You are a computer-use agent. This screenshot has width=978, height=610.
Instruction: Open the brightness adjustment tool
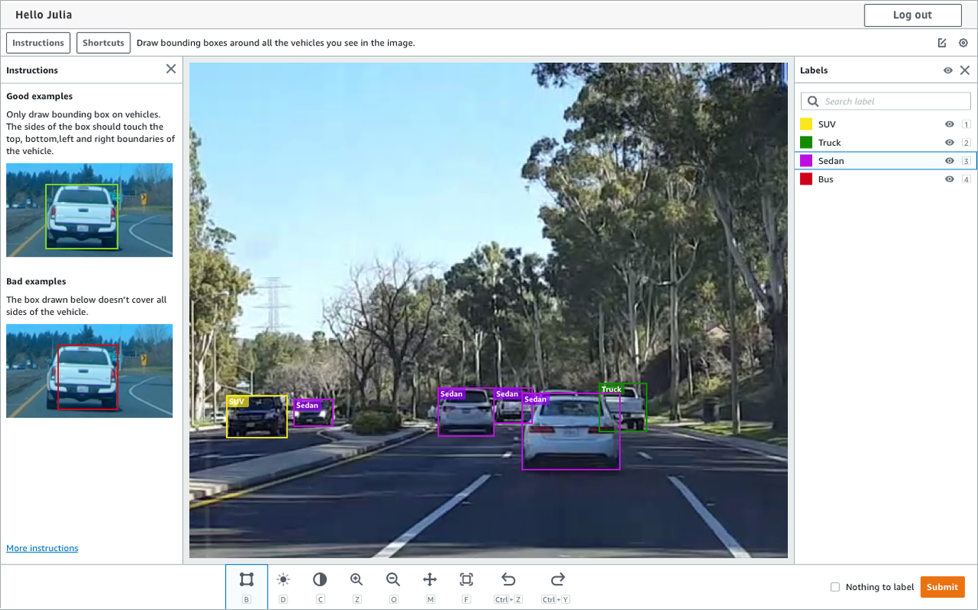(284, 580)
